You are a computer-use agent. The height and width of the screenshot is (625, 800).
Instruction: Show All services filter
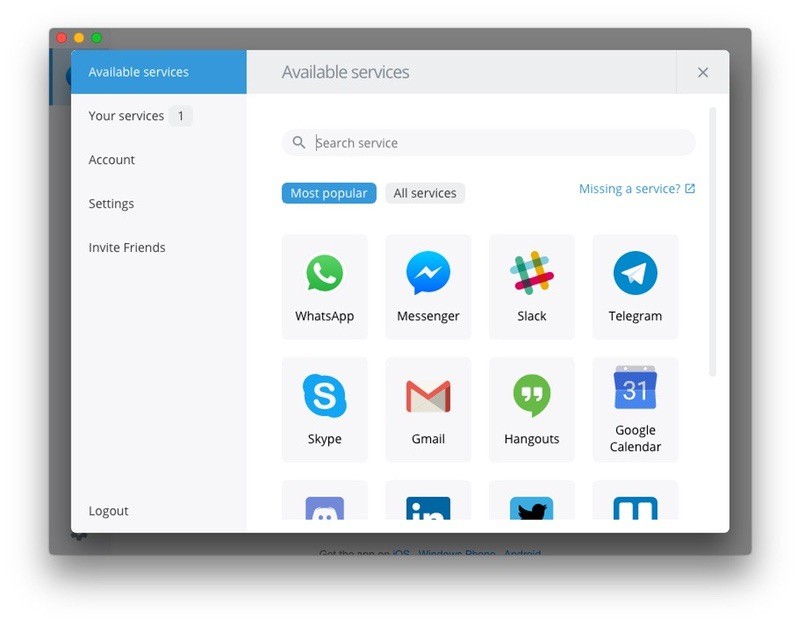(425, 193)
